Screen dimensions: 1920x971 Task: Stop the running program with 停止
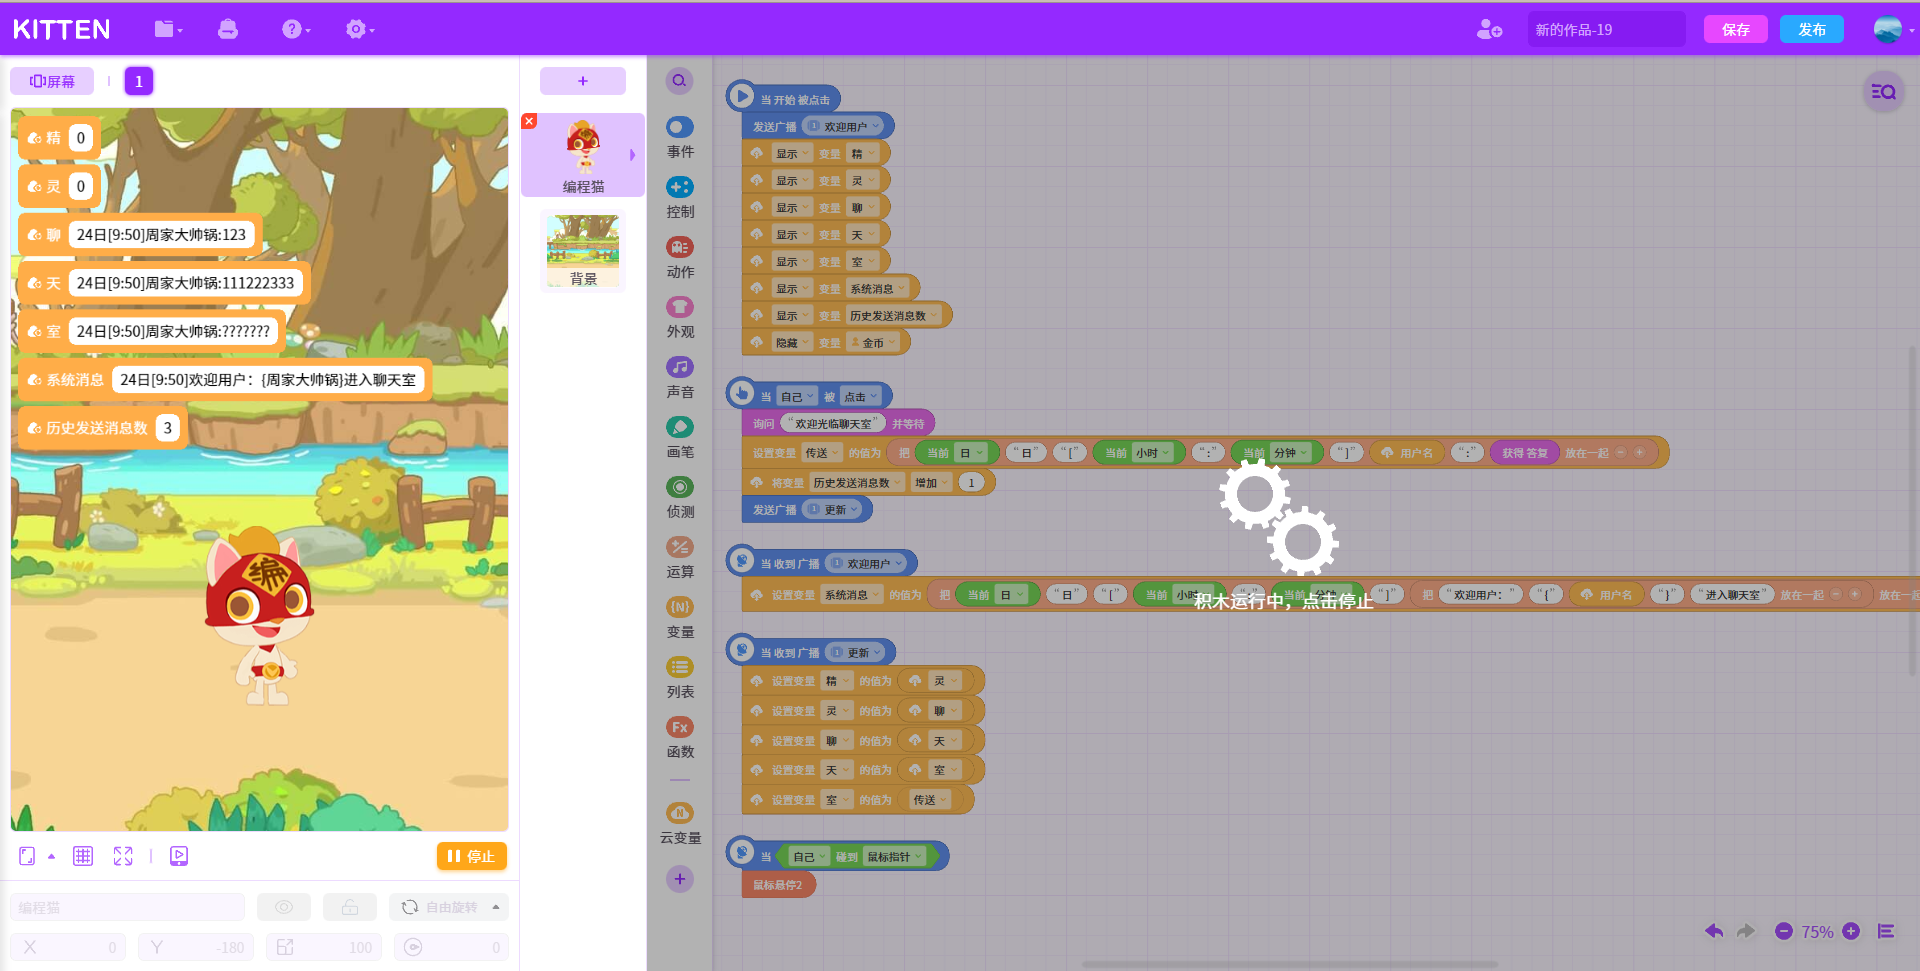click(471, 856)
